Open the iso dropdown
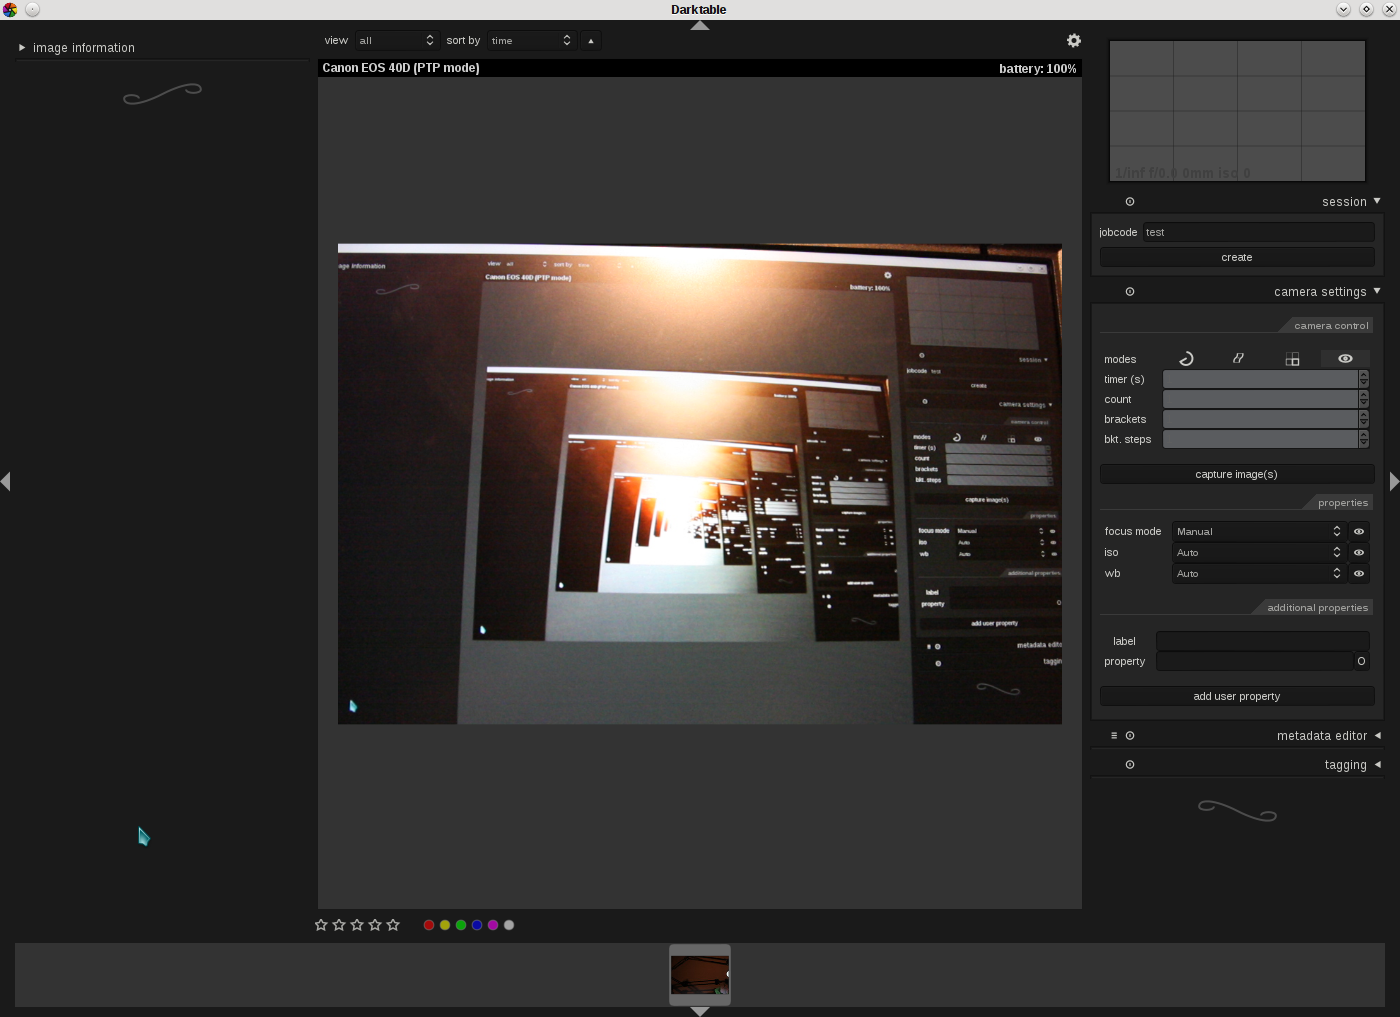Screen dimensions: 1400x1017 (1259, 553)
